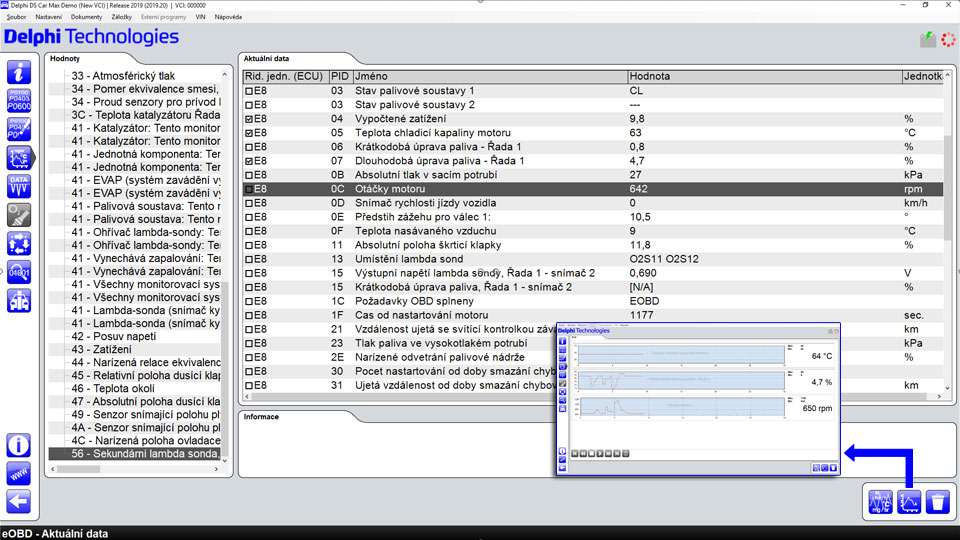Toggle the Otáčky motoru checkbox
Screen dimensions: 960x540
(249, 189)
